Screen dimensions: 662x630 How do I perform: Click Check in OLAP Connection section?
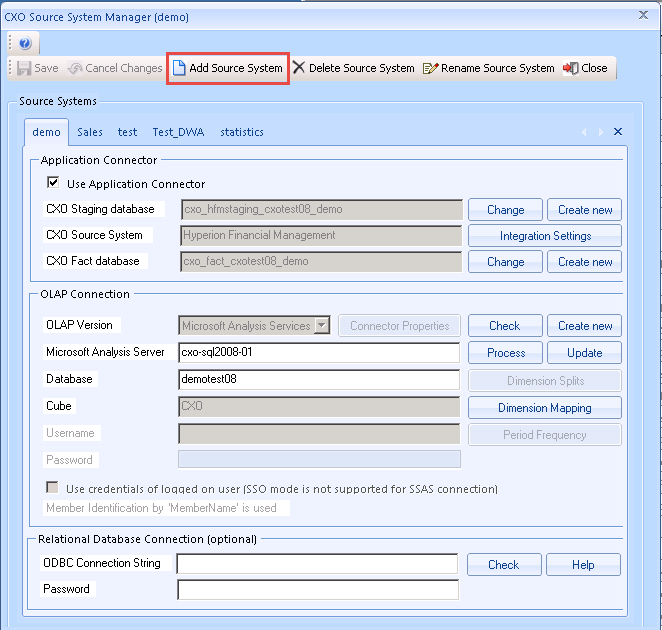pos(505,326)
